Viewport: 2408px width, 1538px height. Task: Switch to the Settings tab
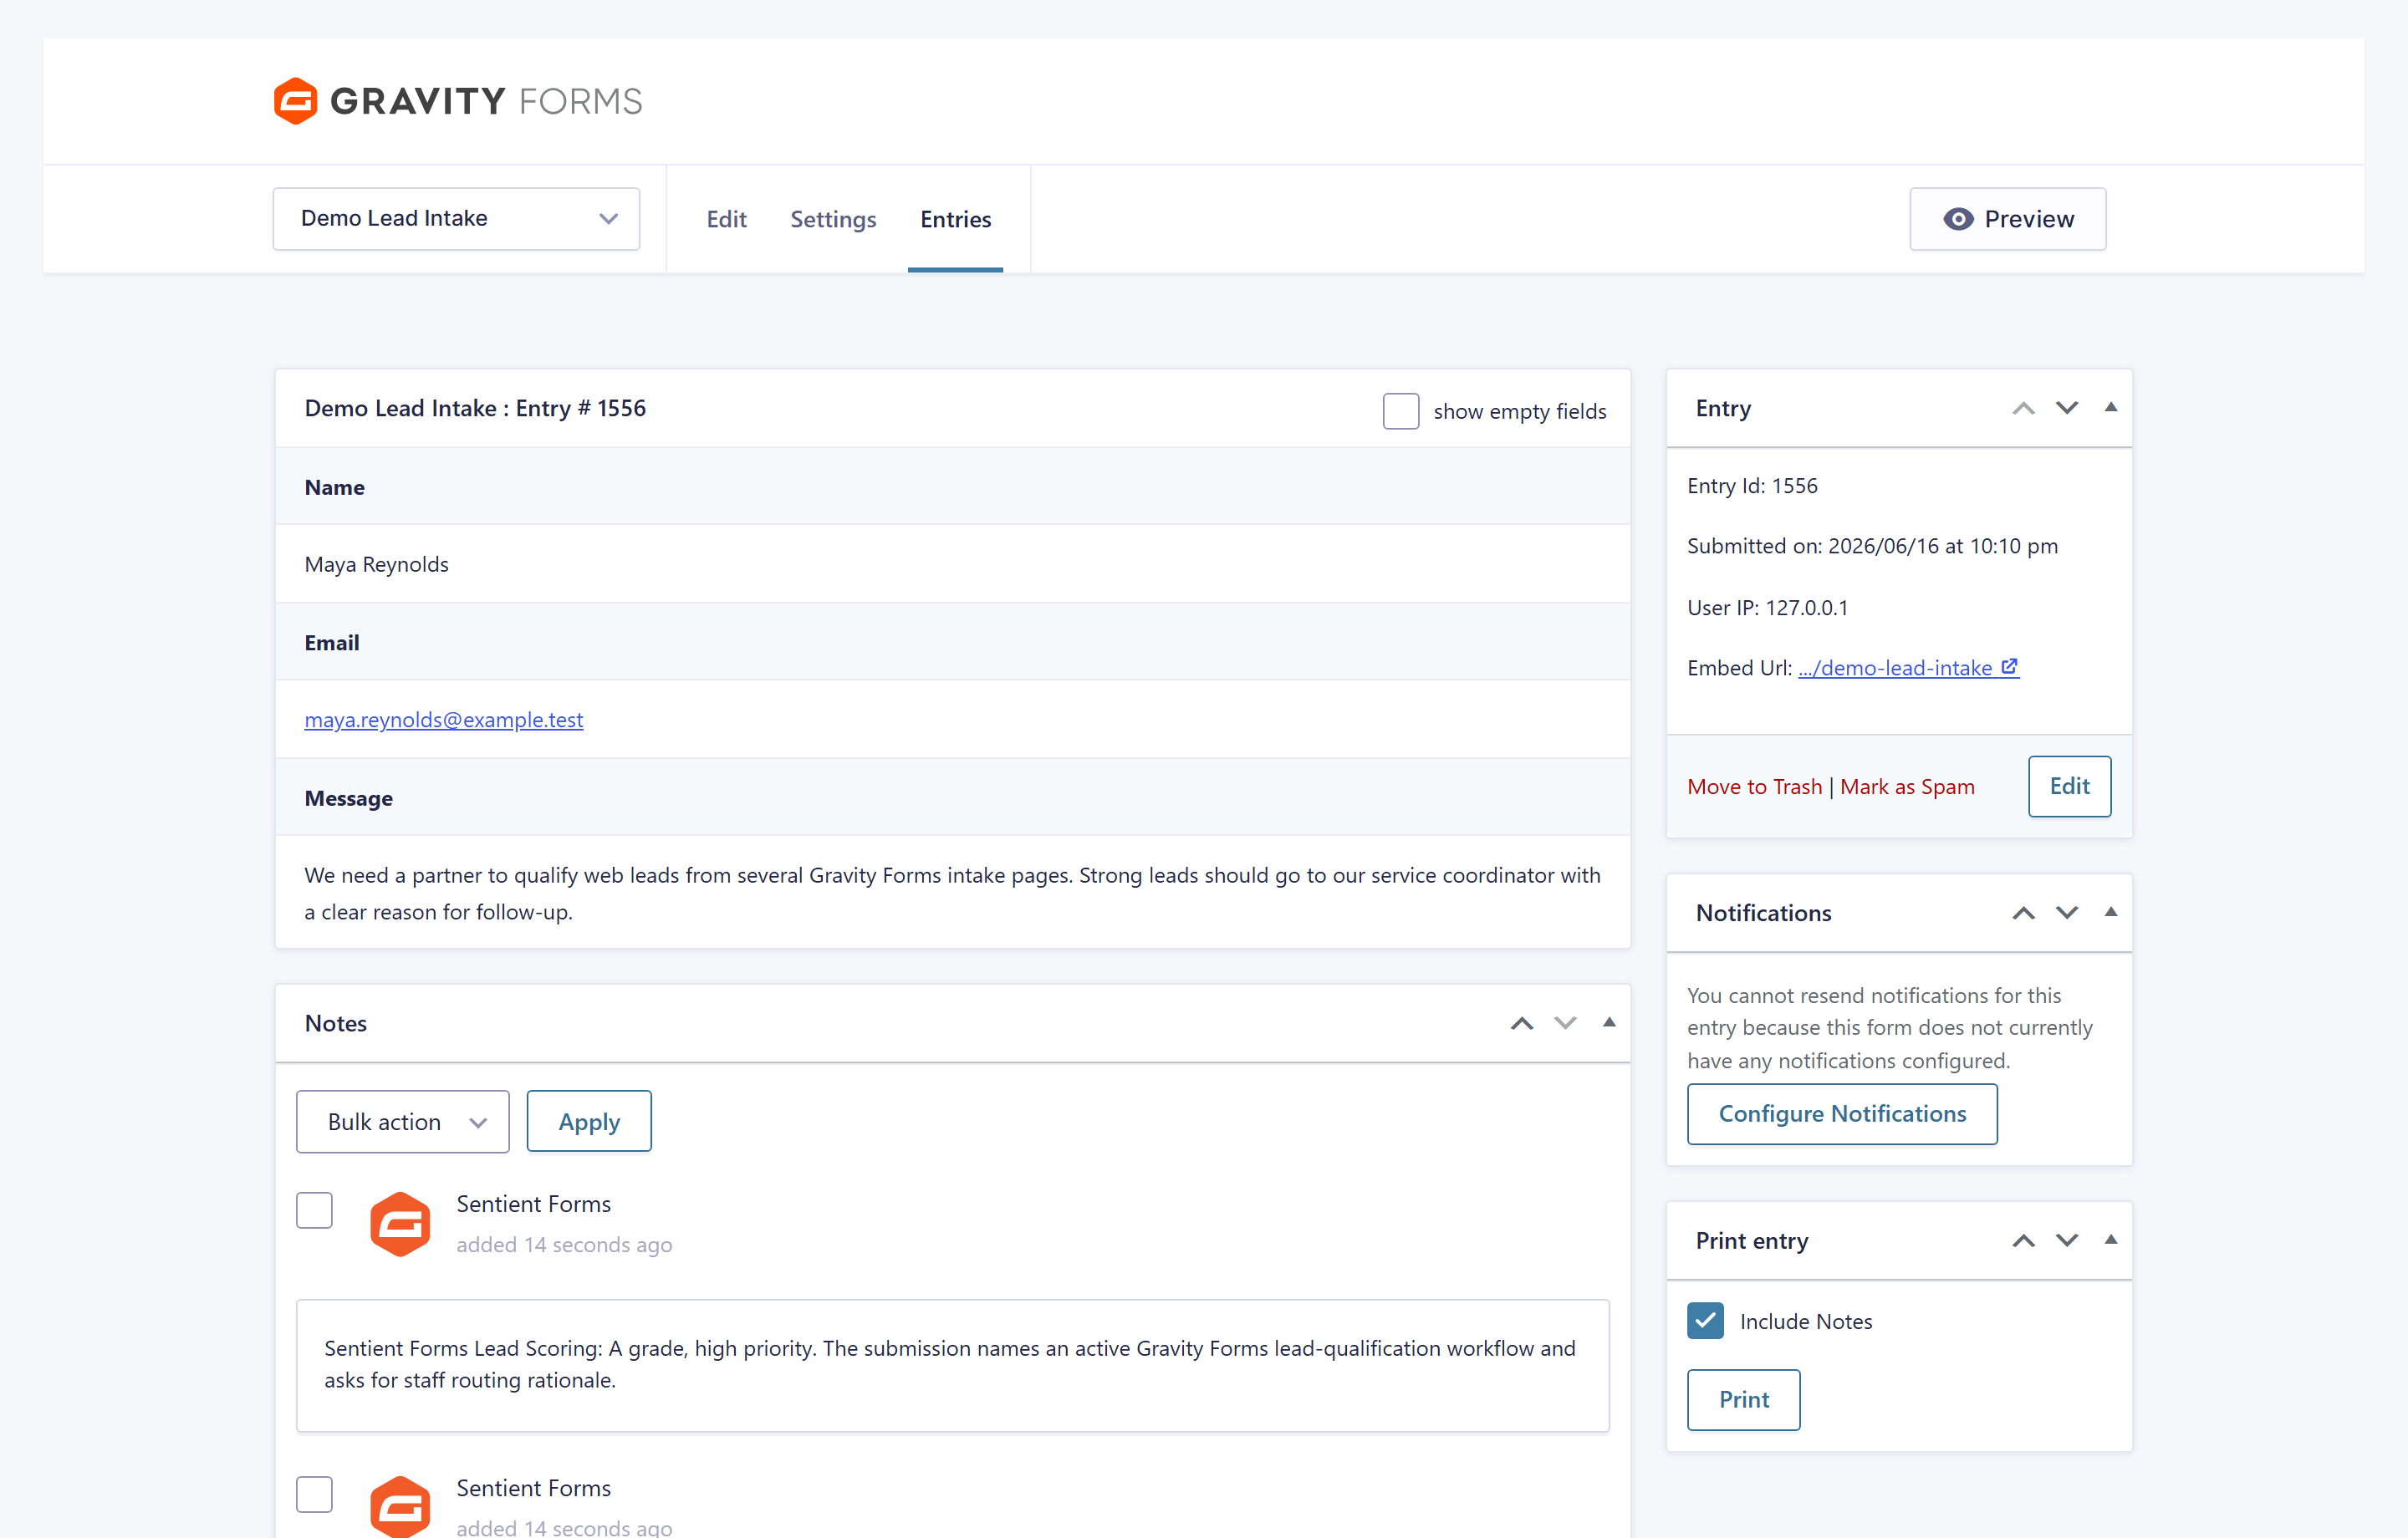click(x=833, y=219)
